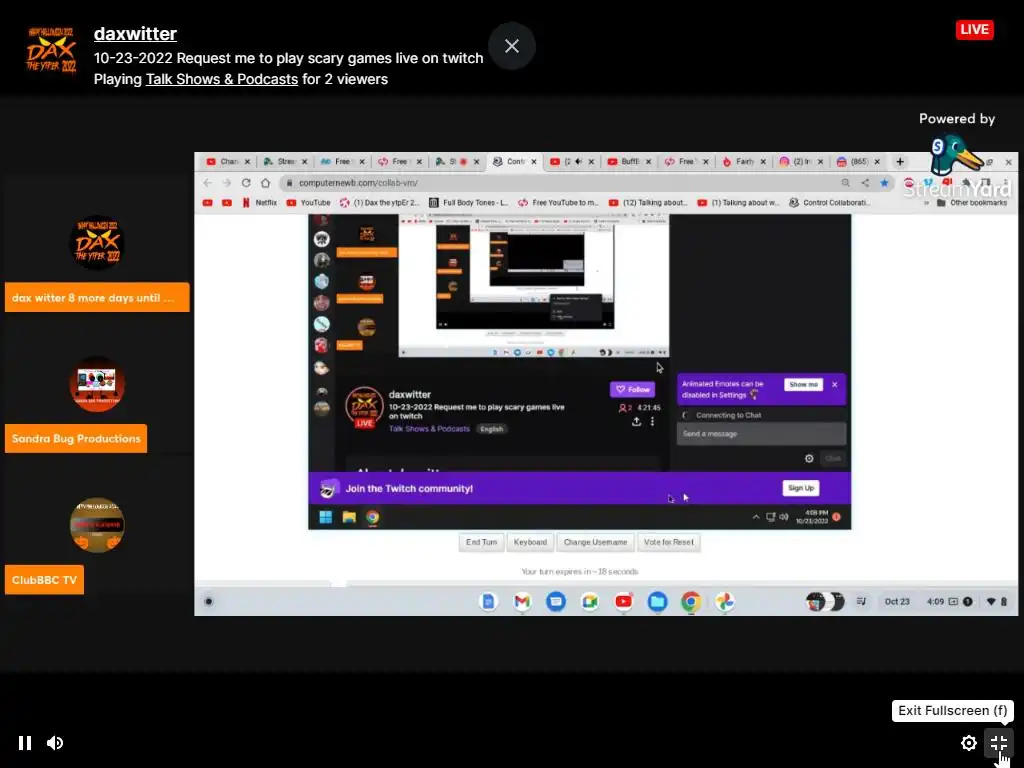The height and width of the screenshot is (768, 1024).
Task: Click the Chromebook launcher circle button
Action: coord(208,601)
